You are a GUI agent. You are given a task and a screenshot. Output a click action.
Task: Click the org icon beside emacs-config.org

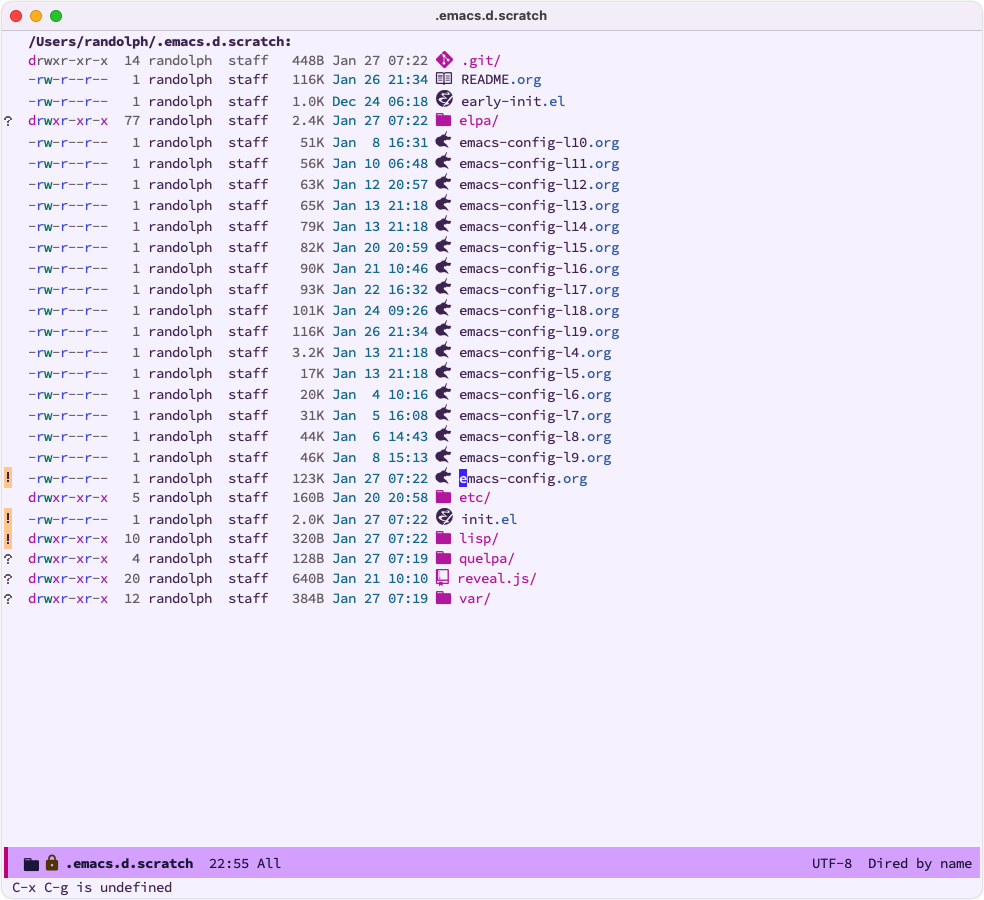point(444,477)
